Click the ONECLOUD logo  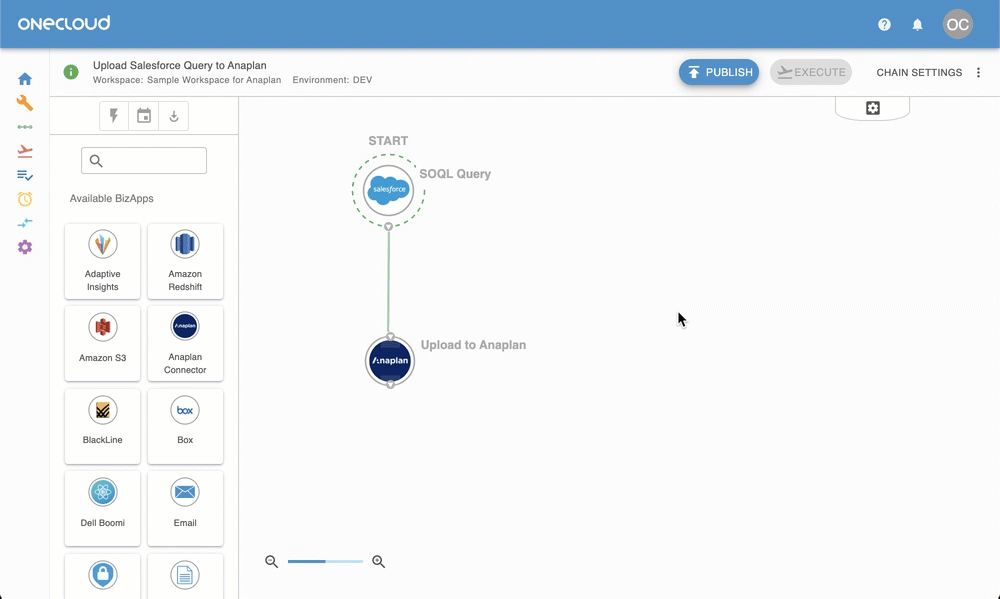[64, 24]
